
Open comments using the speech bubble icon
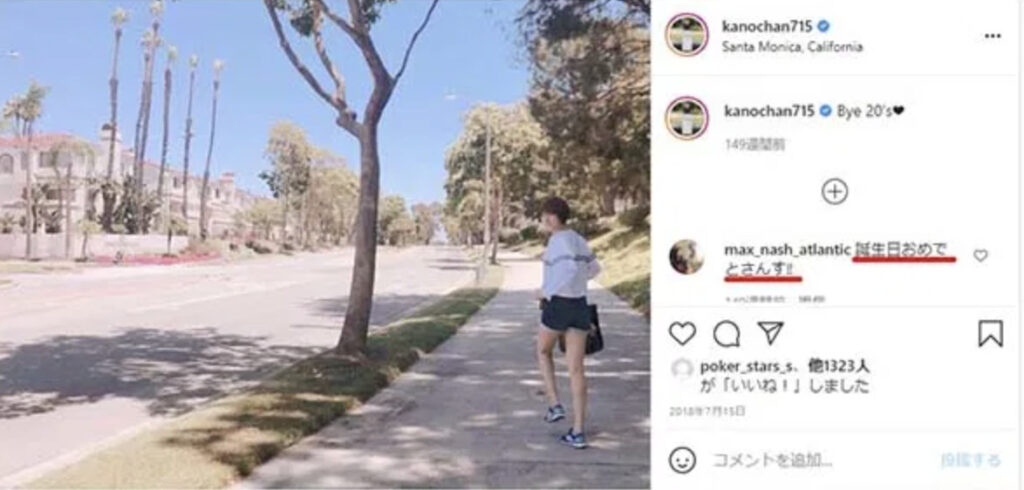[x=726, y=334]
